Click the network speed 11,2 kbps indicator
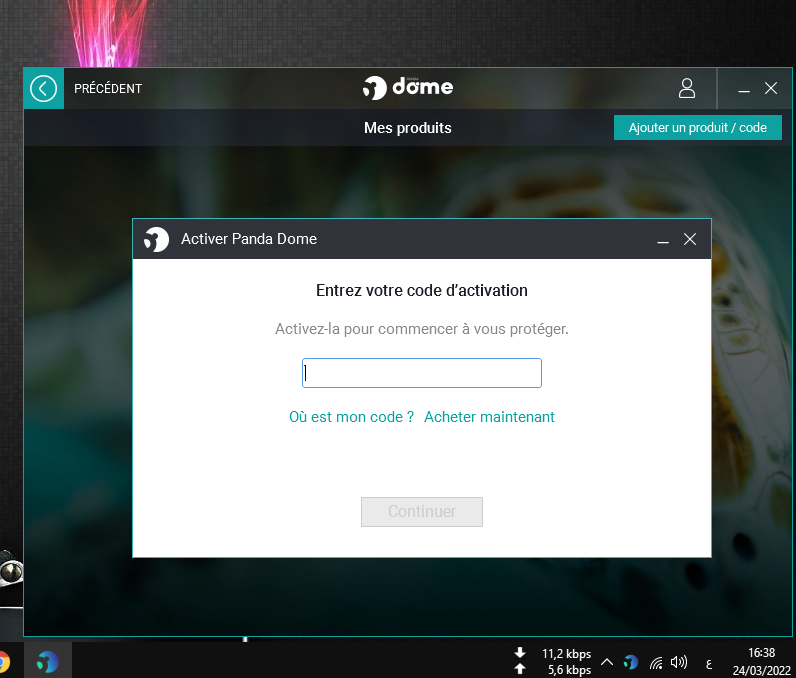The width and height of the screenshot is (796, 678). coord(566,654)
